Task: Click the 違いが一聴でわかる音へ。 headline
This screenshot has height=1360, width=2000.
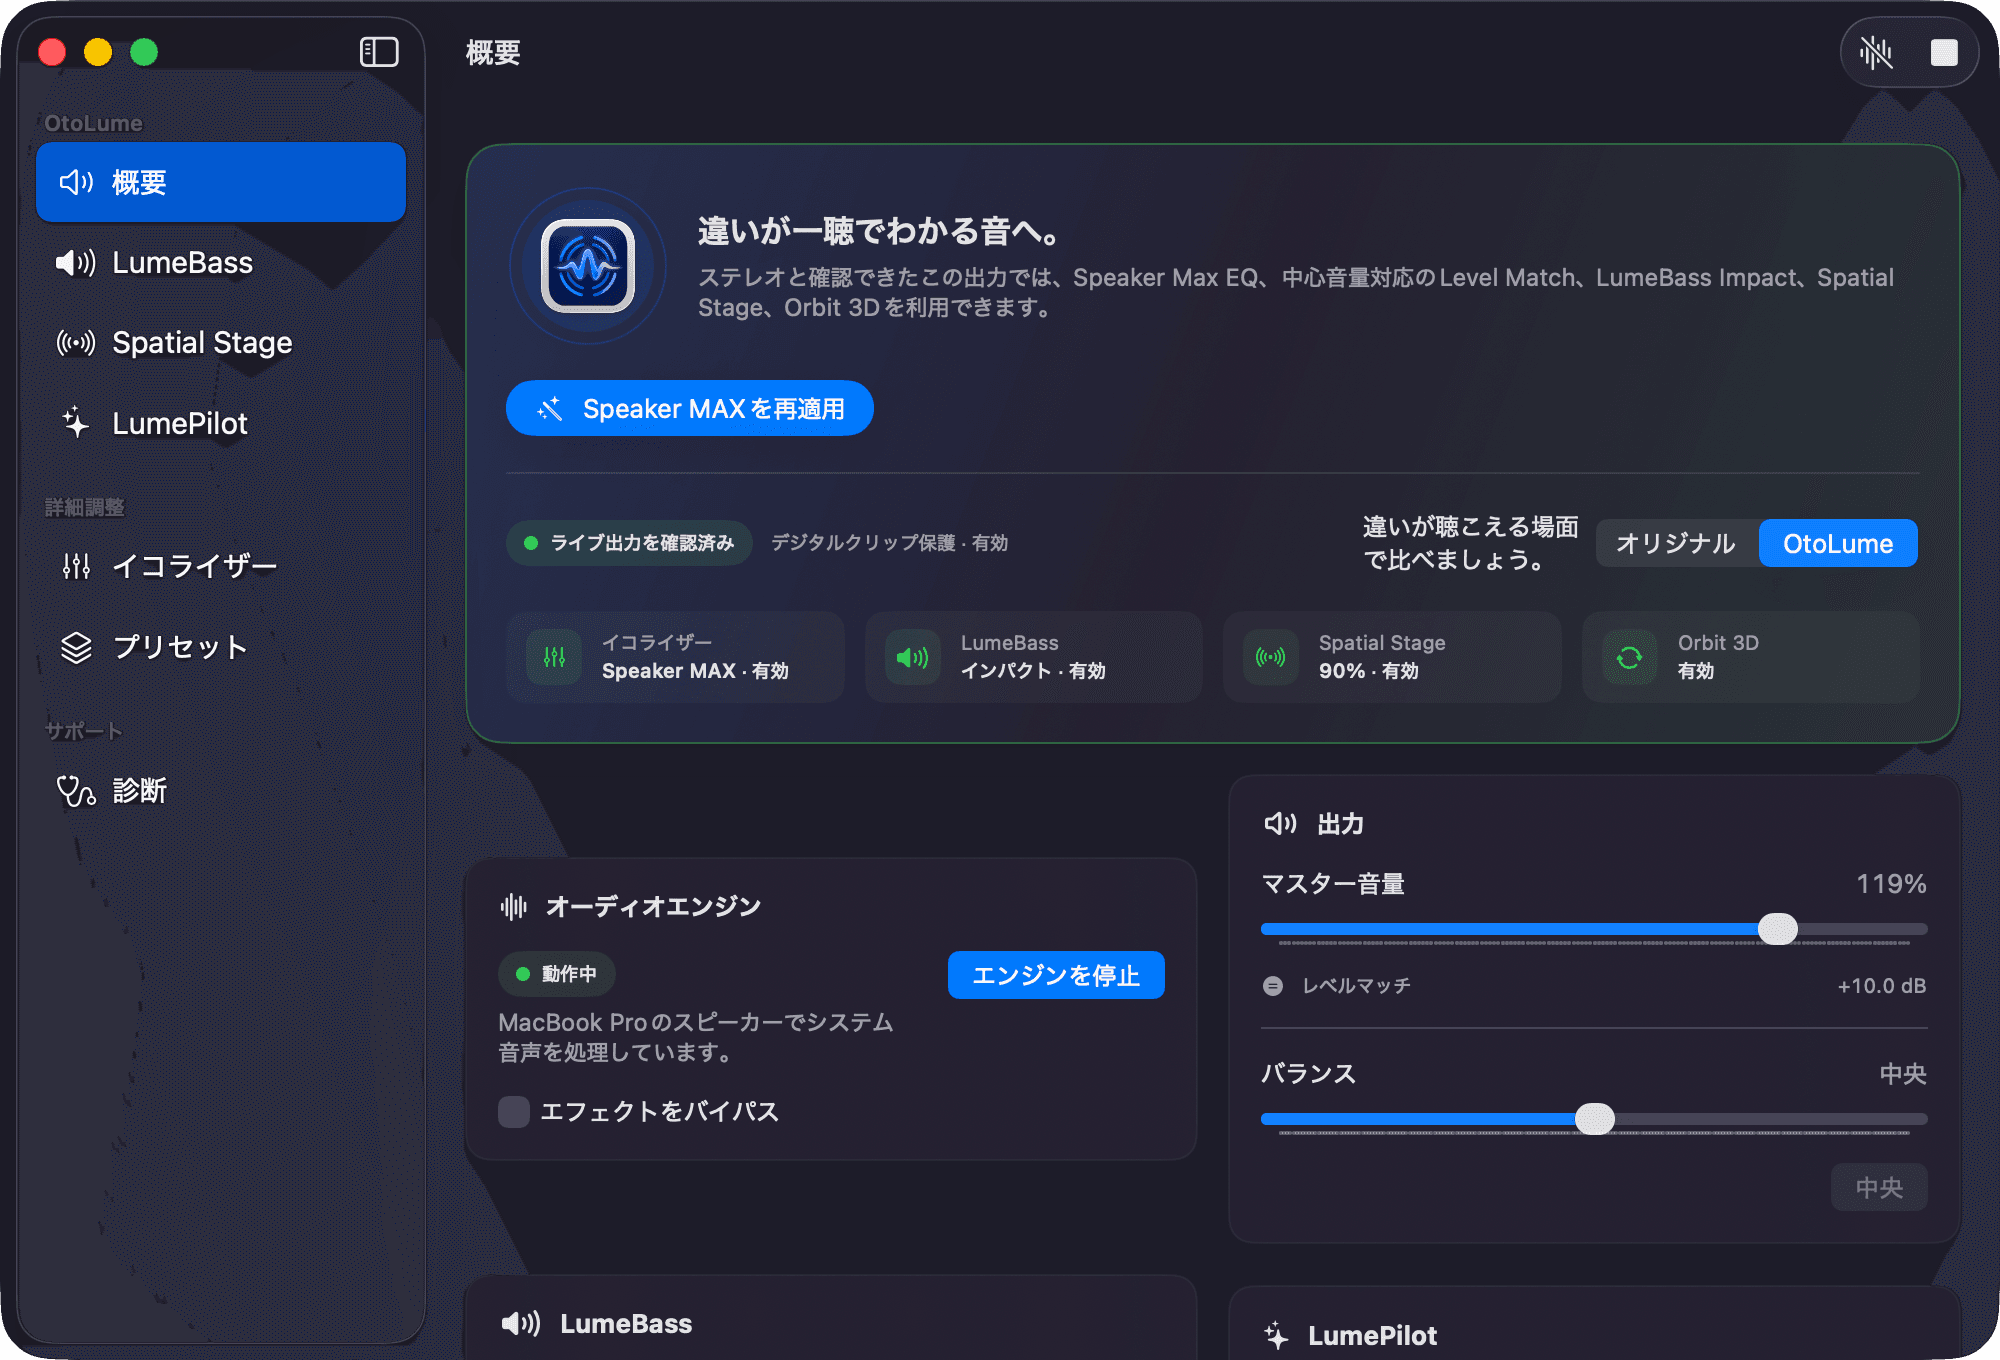Action: [x=880, y=232]
